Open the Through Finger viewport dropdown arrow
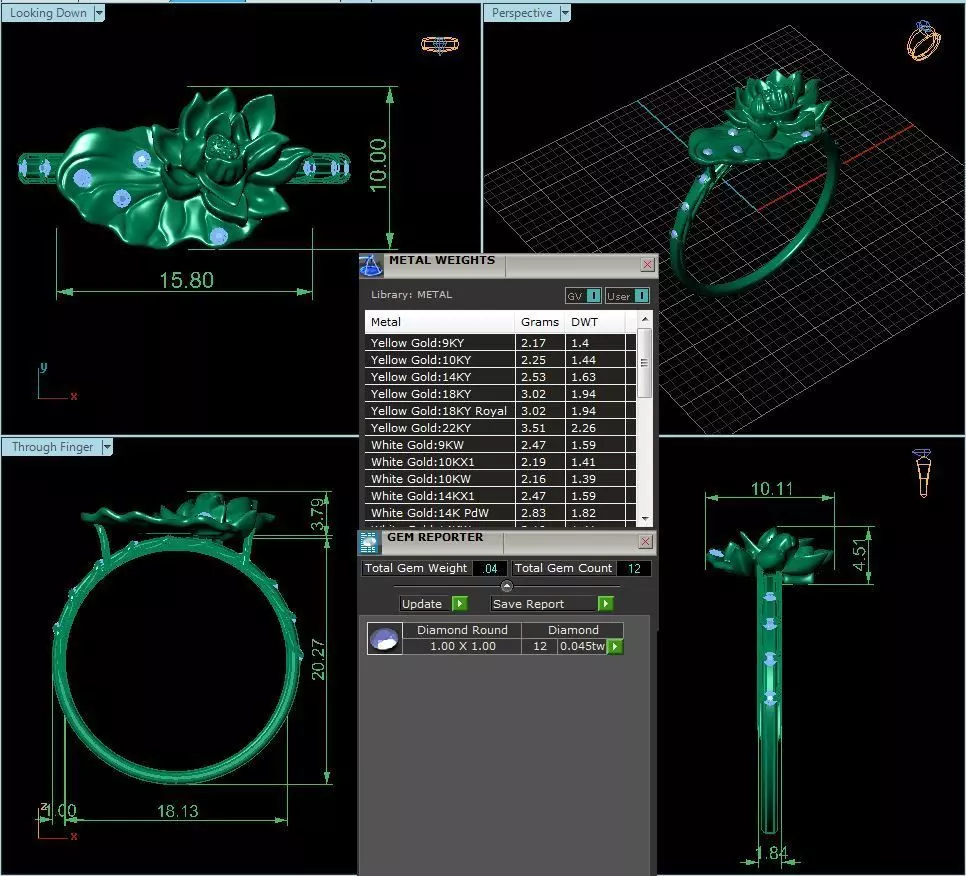This screenshot has width=966, height=876. (107, 447)
